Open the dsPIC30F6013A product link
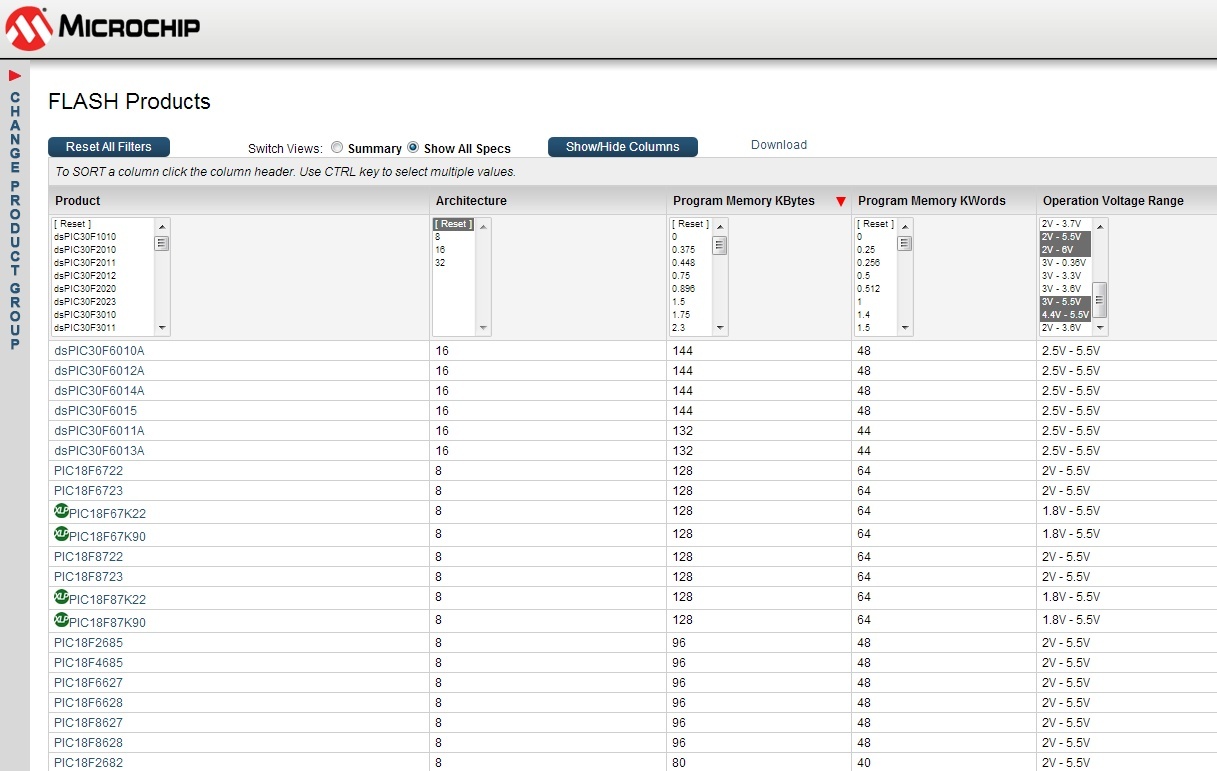 pyautogui.click(x=99, y=451)
